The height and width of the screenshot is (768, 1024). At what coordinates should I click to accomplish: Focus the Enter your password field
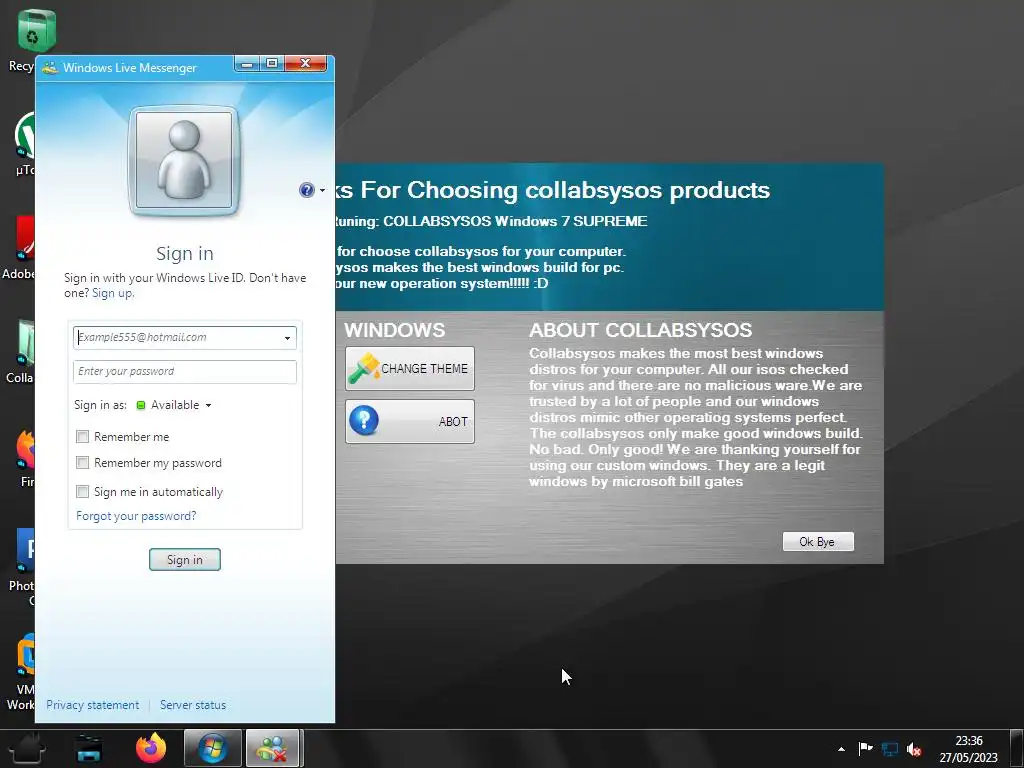(185, 372)
